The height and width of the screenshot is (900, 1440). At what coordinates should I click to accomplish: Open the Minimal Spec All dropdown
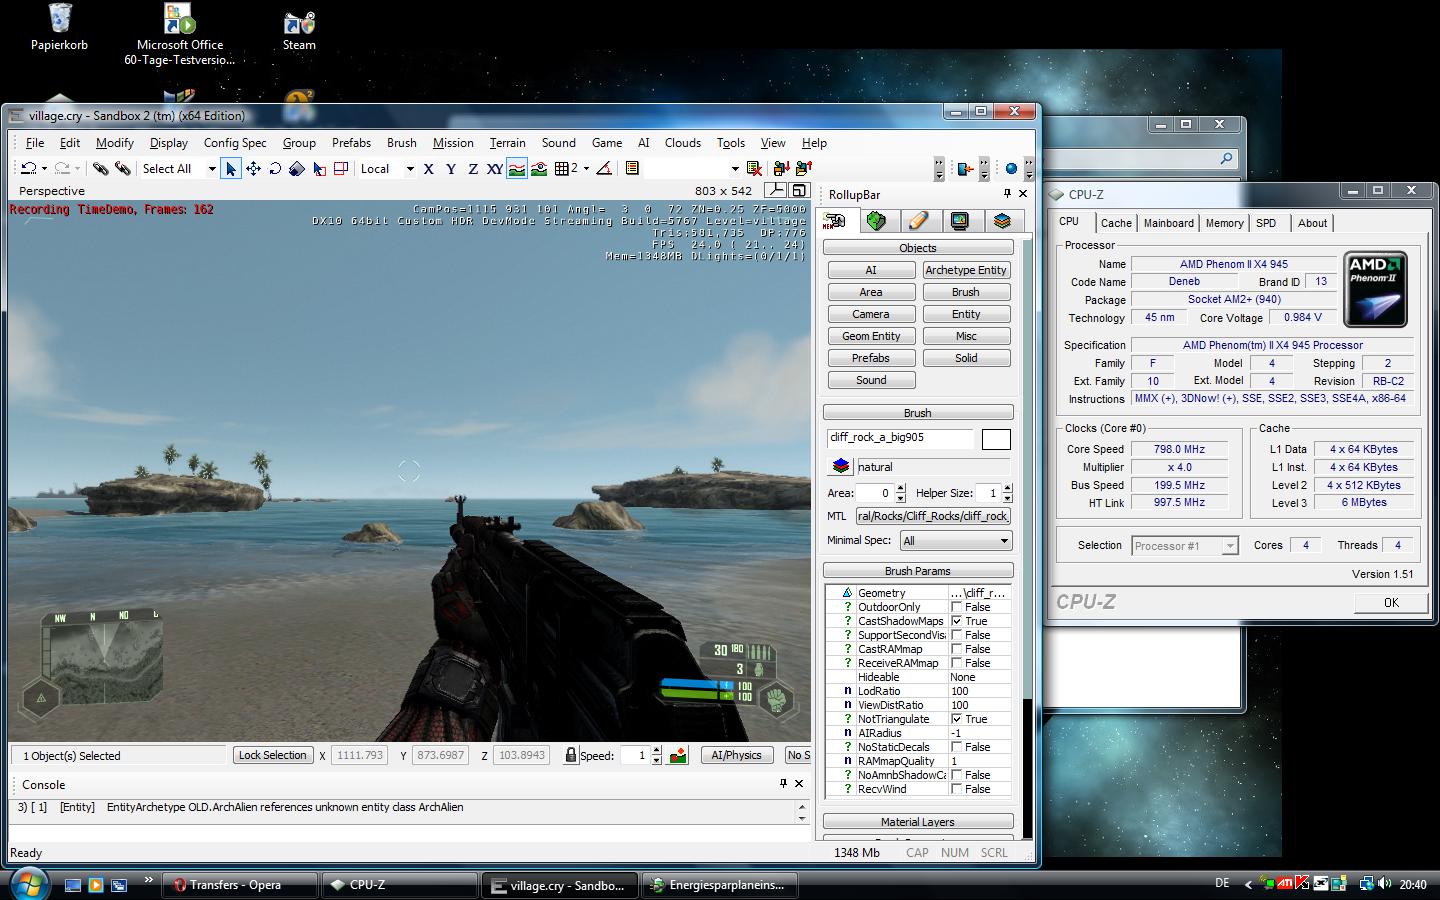pos(956,541)
